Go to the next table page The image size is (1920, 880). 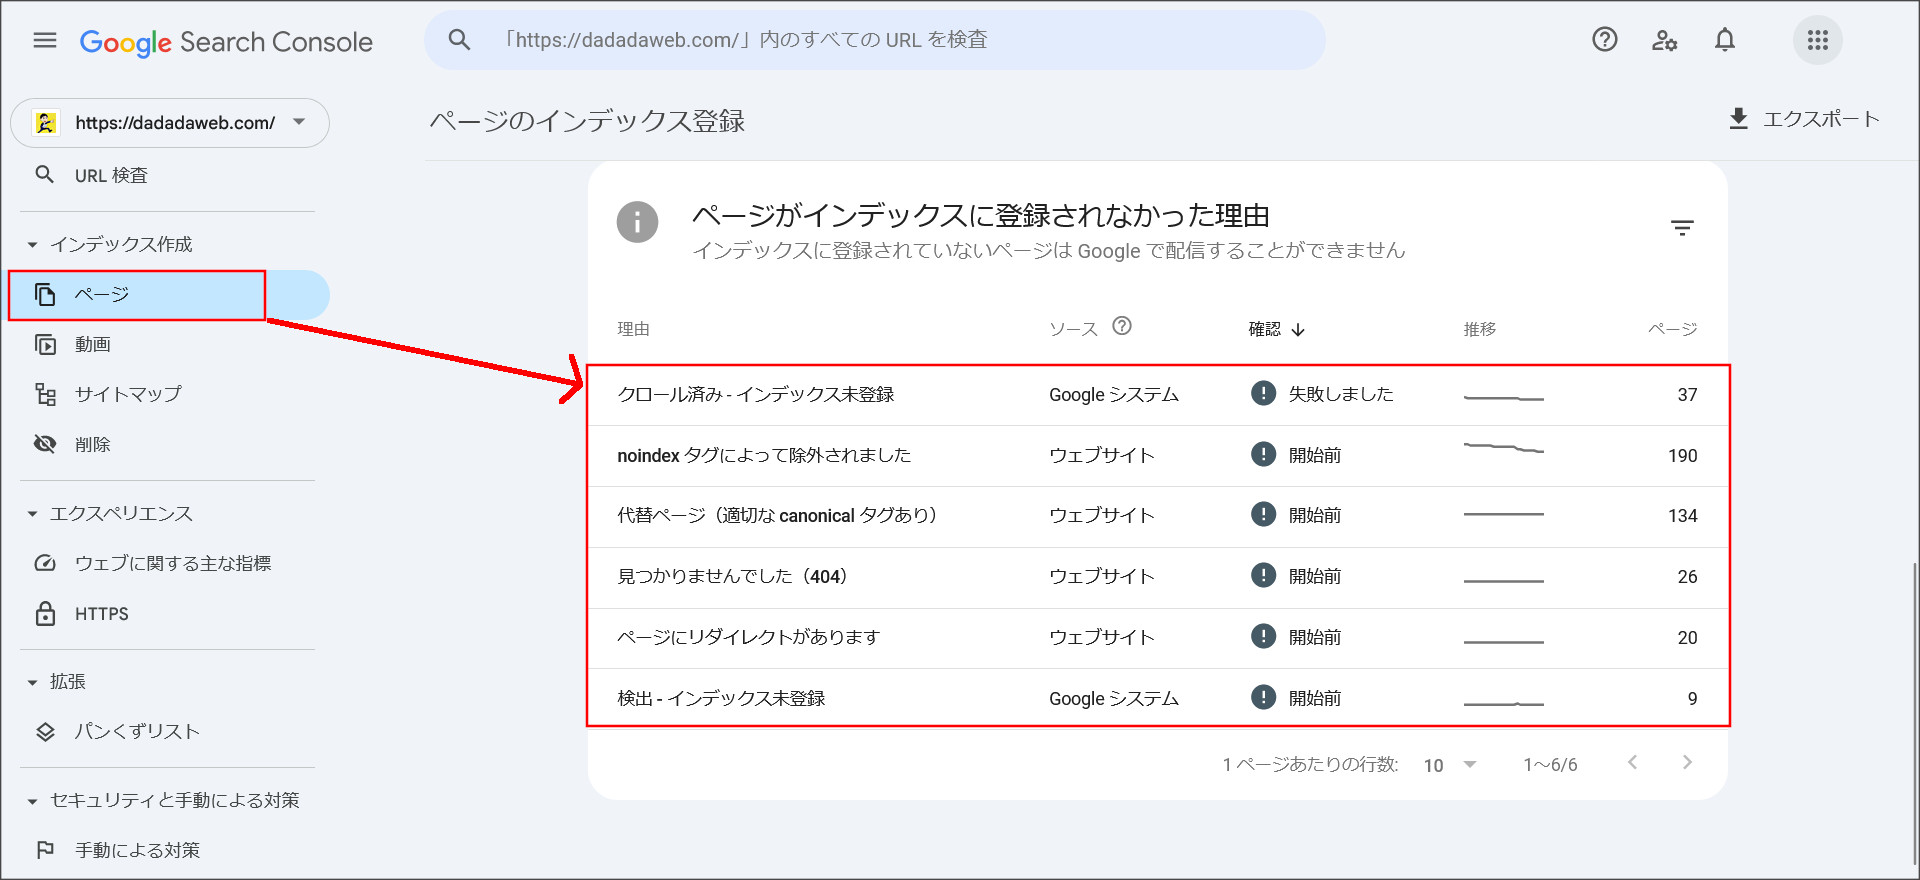[1687, 763]
